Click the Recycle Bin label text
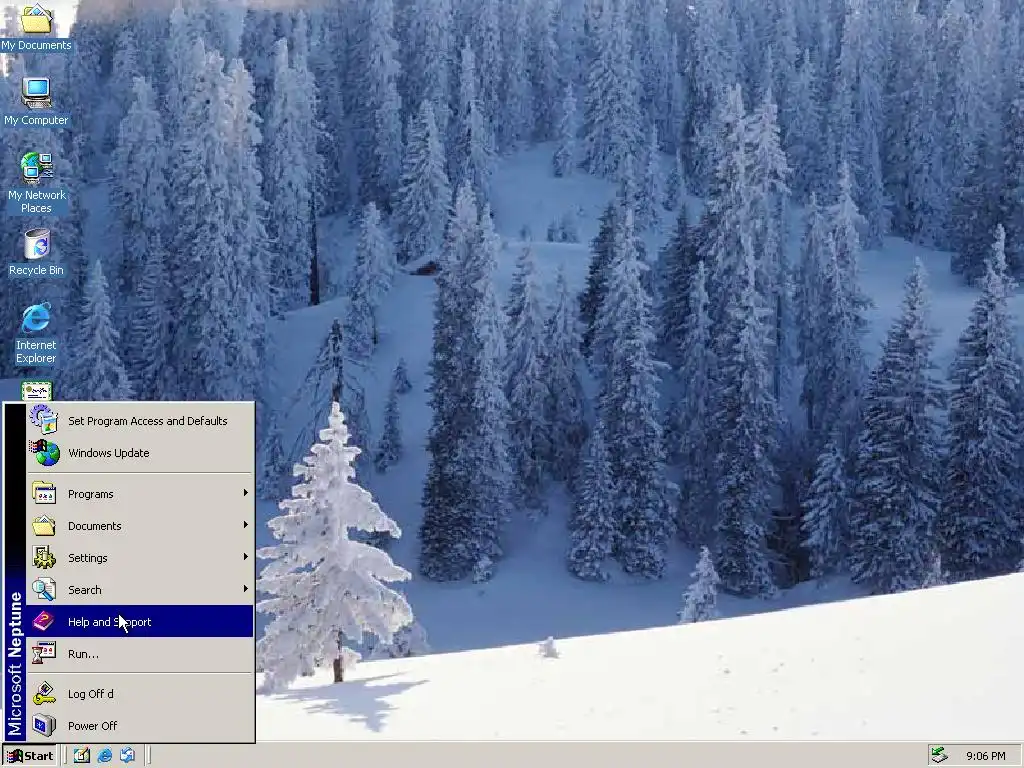1024x768 pixels. [x=36, y=270]
